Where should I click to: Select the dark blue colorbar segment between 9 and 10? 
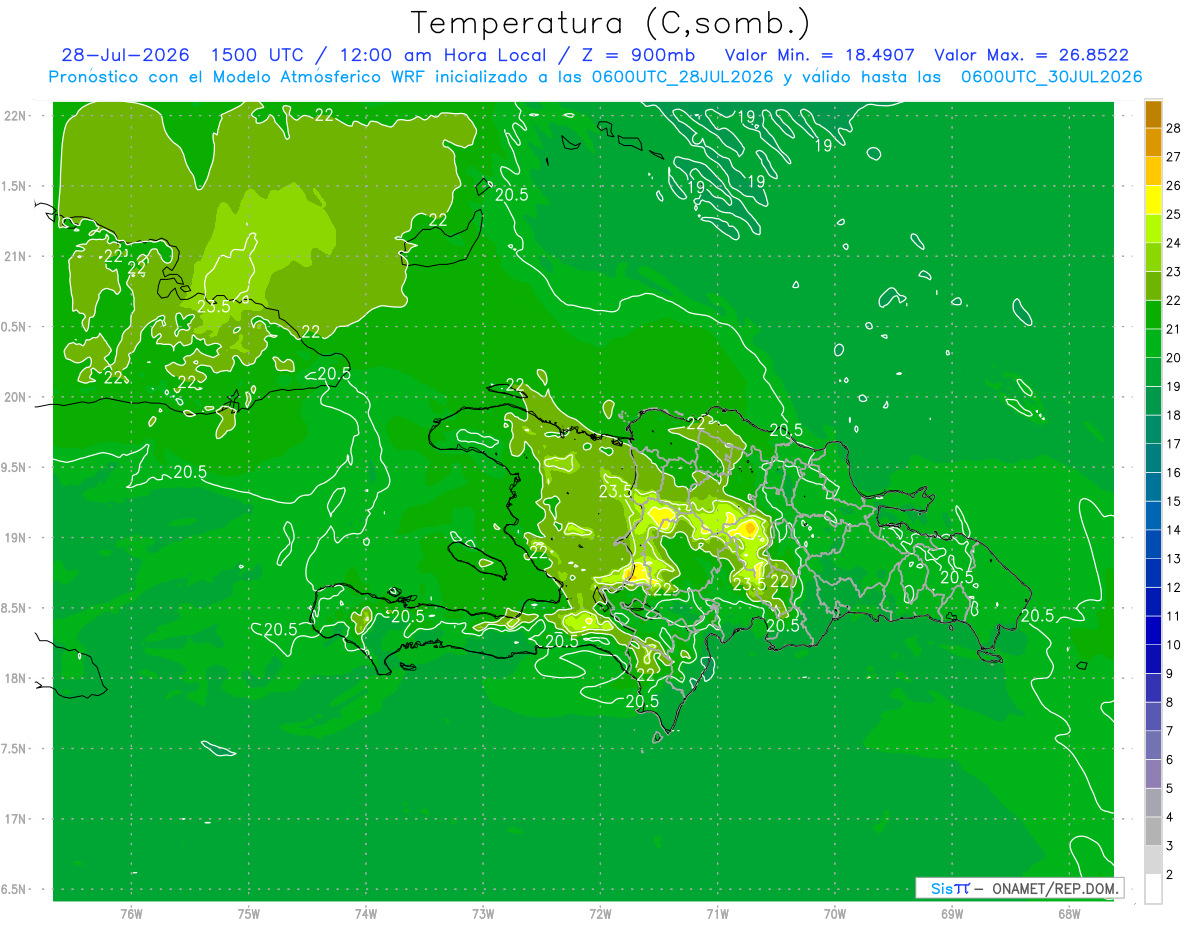coord(1153,659)
